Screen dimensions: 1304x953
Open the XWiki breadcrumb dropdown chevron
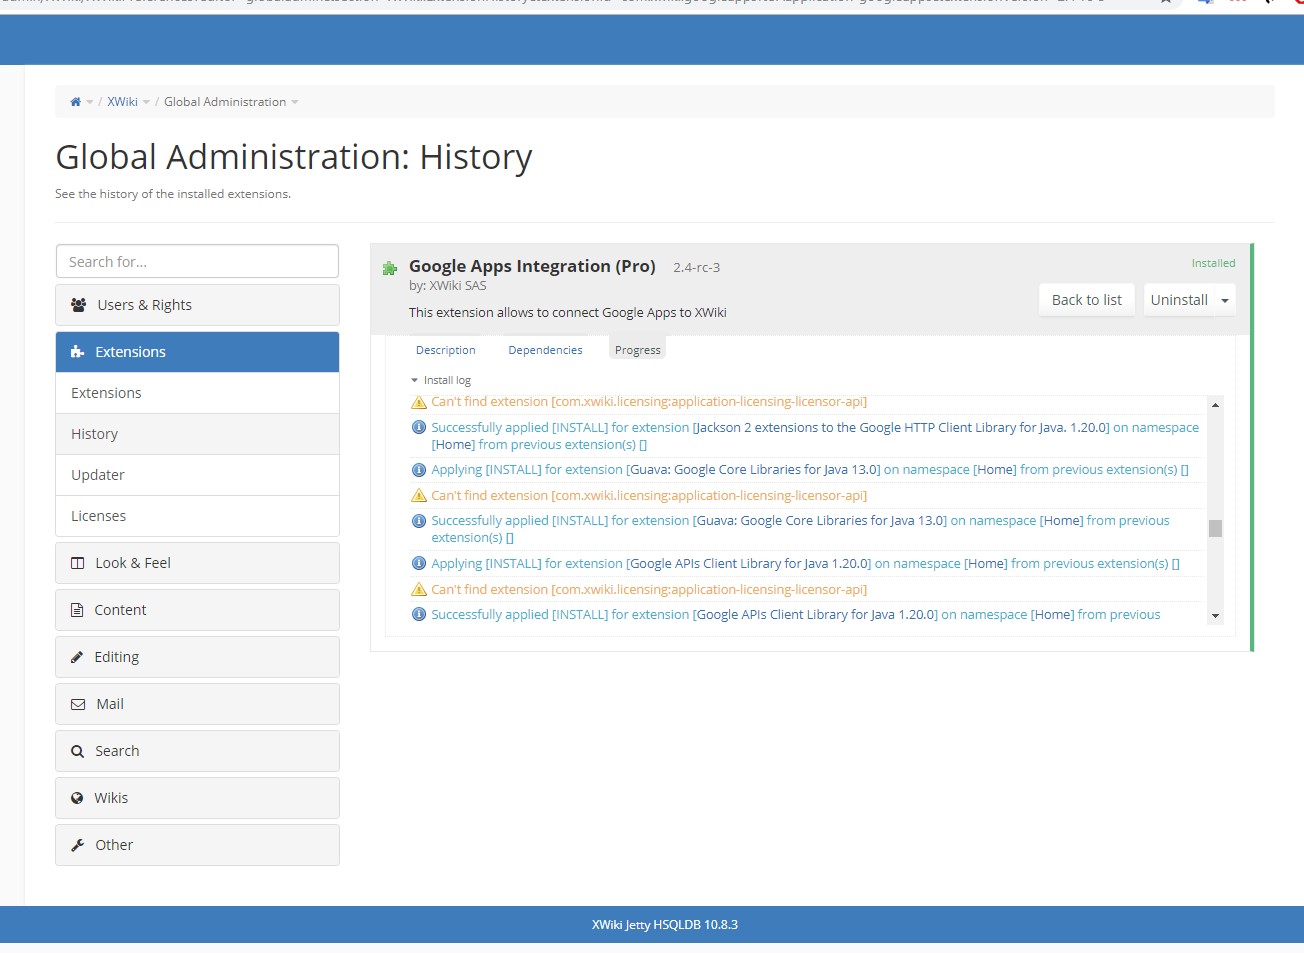click(x=145, y=102)
